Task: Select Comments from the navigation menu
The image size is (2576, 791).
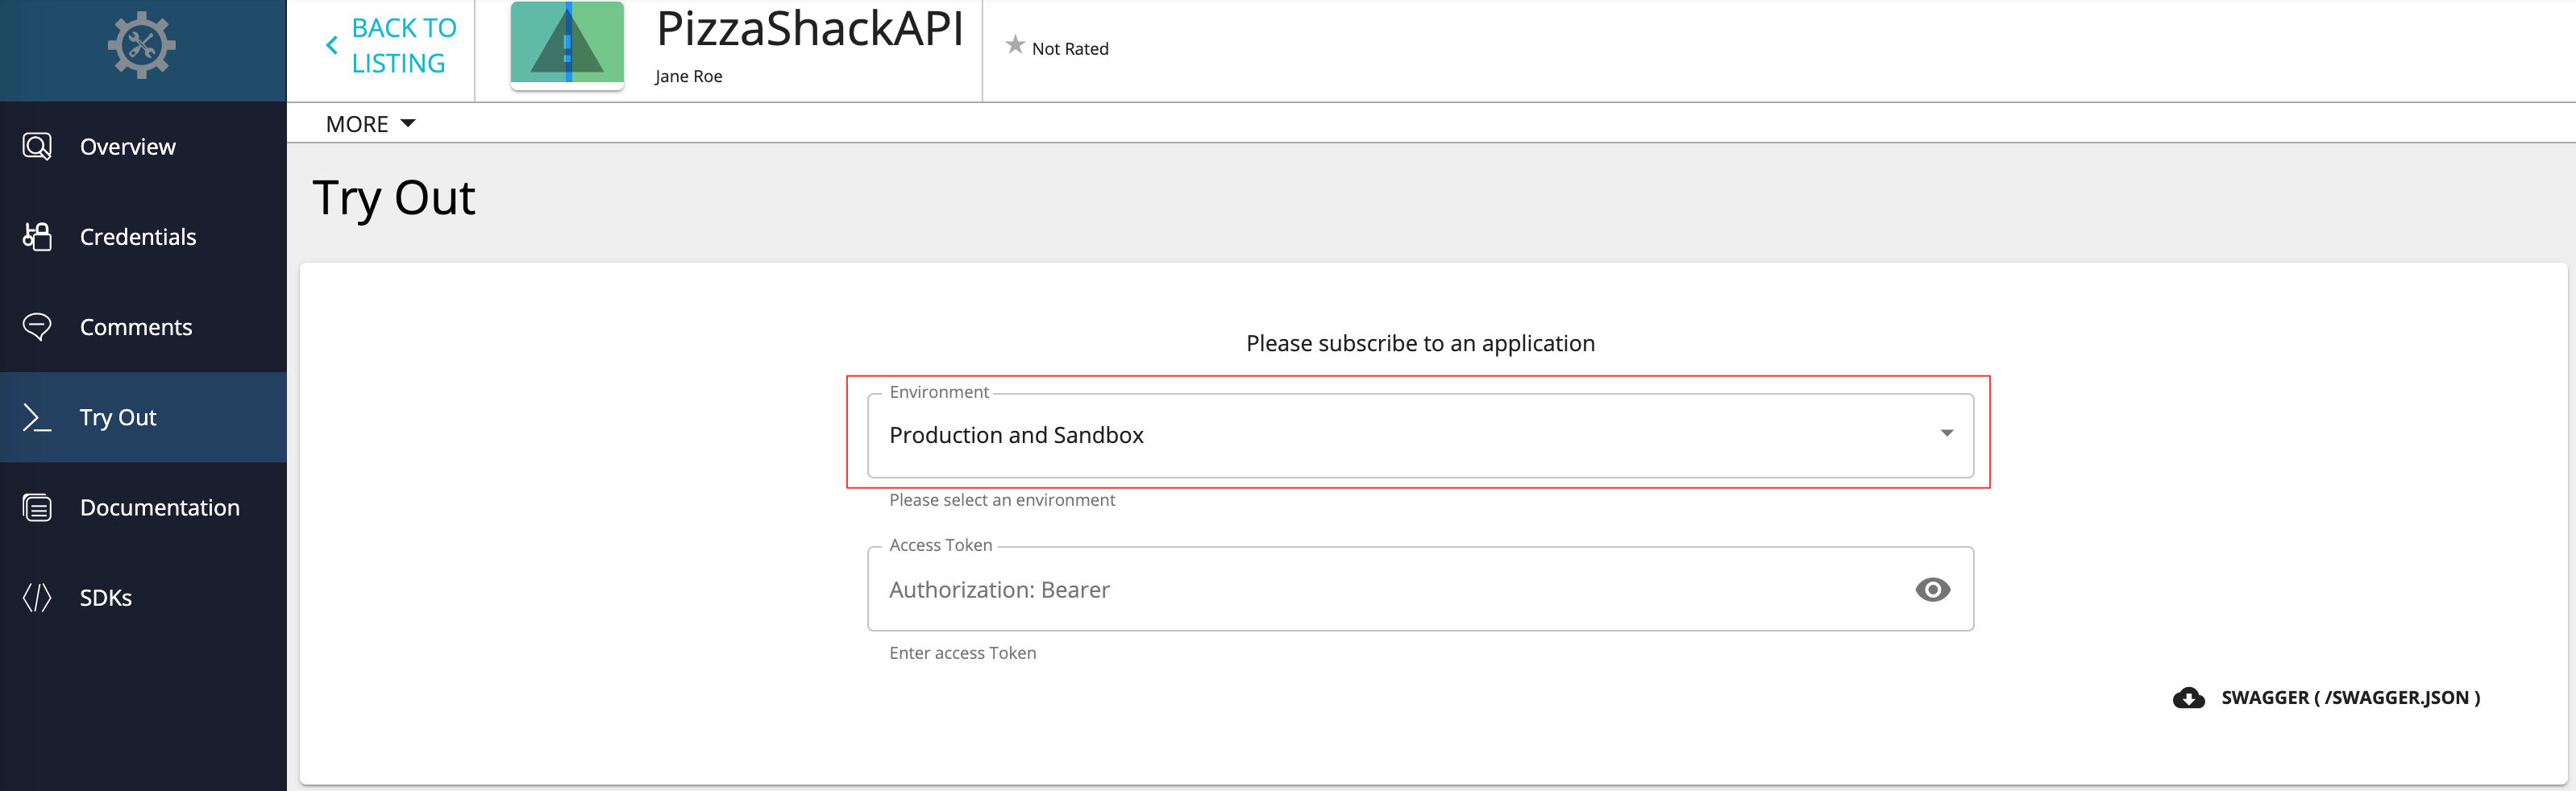Action: pos(136,327)
